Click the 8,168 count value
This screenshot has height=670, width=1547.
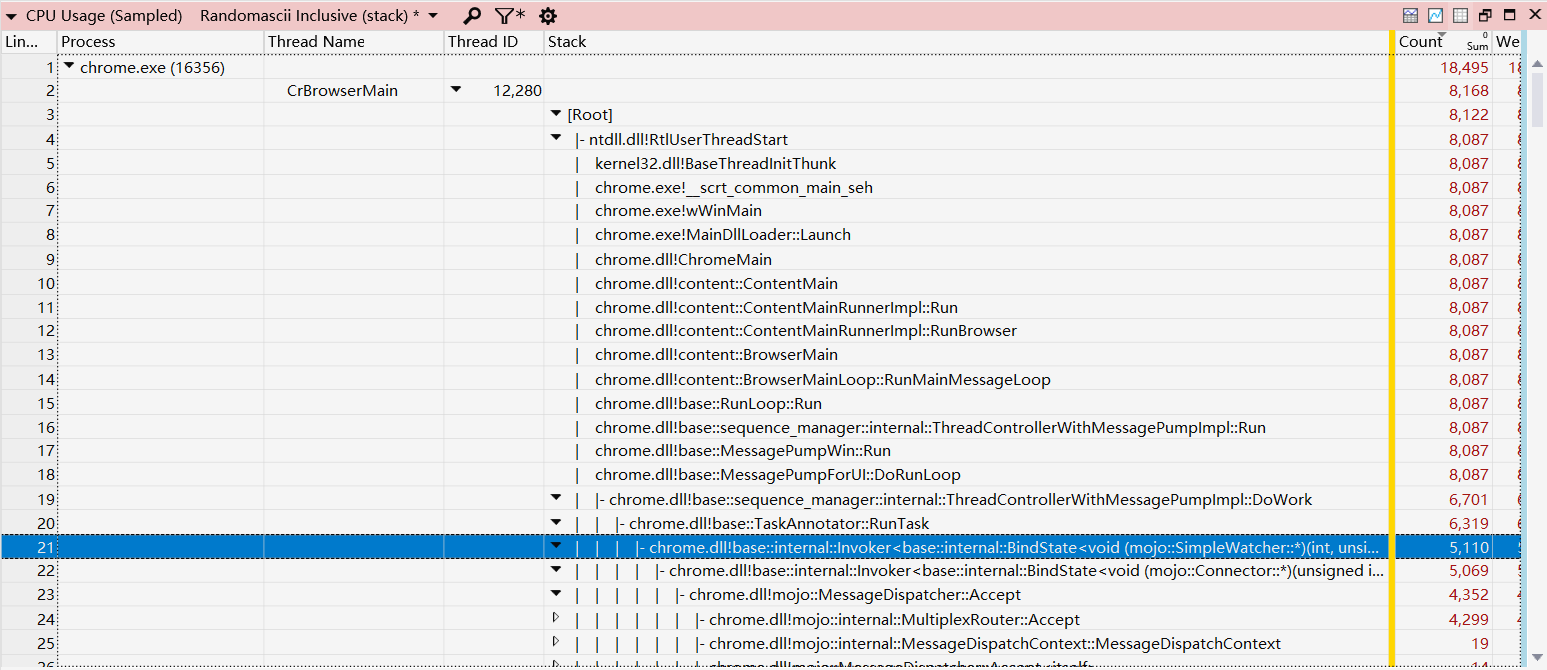point(1468,91)
